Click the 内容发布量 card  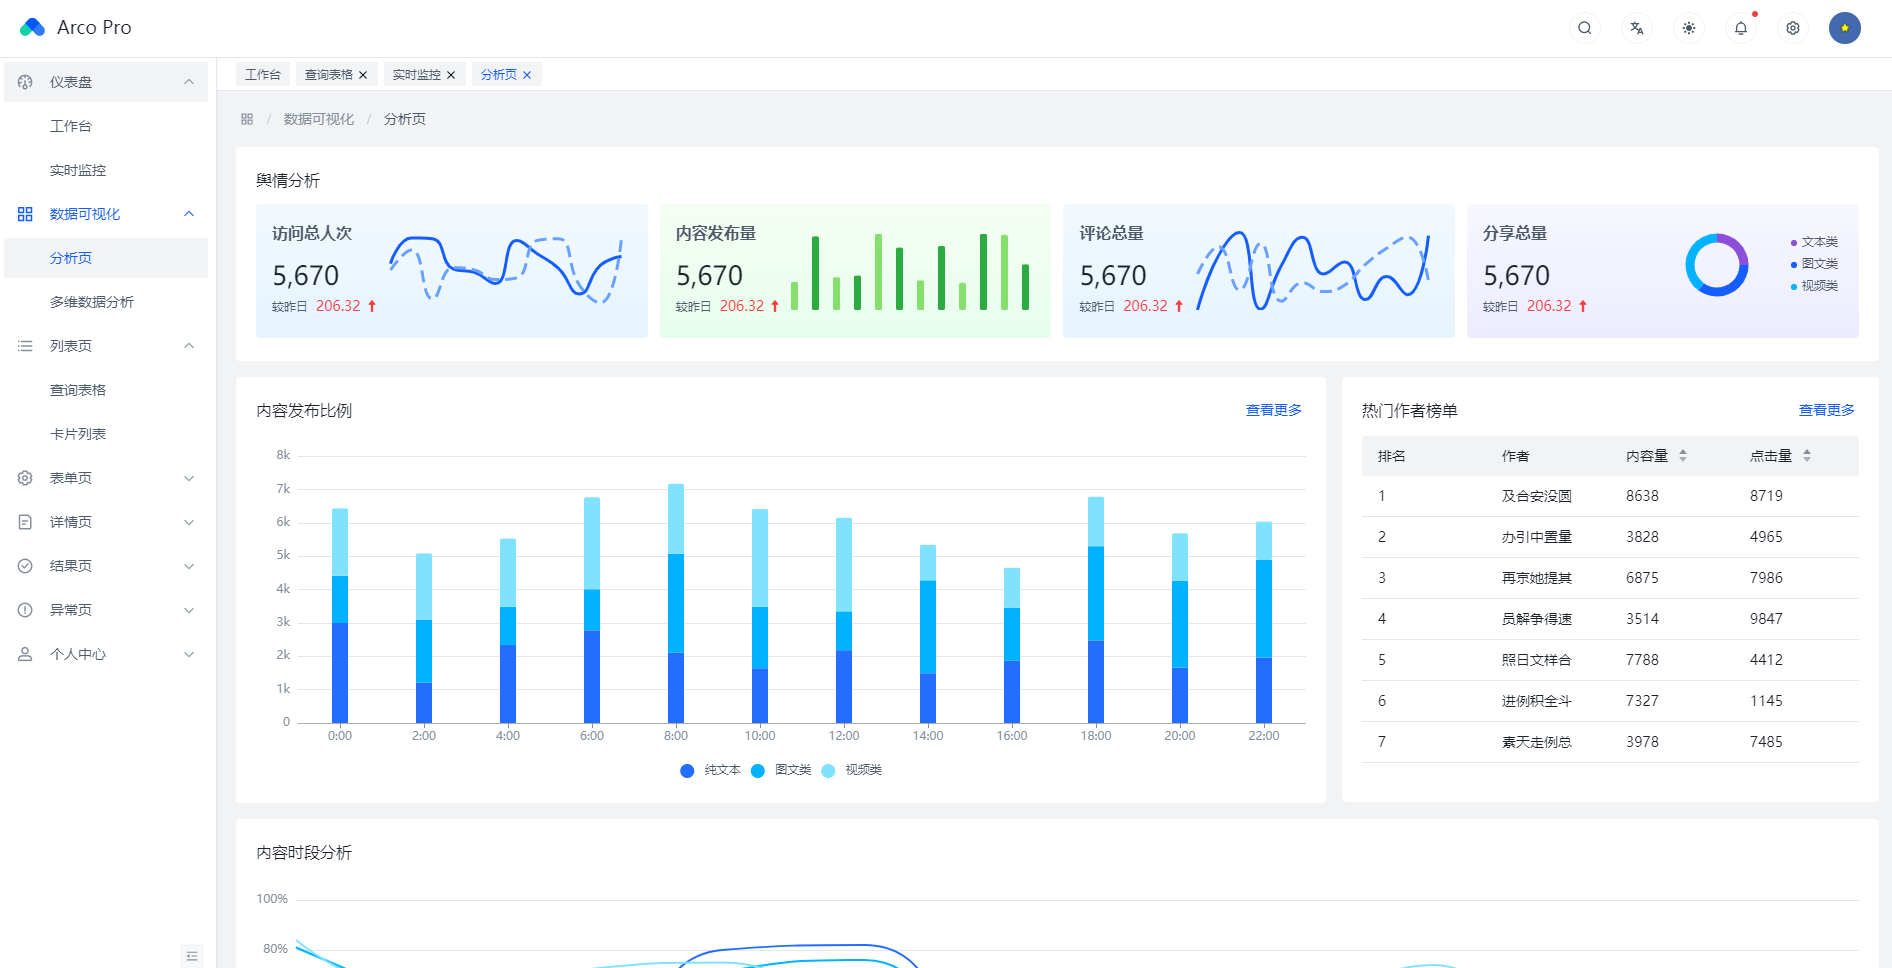tap(855, 271)
